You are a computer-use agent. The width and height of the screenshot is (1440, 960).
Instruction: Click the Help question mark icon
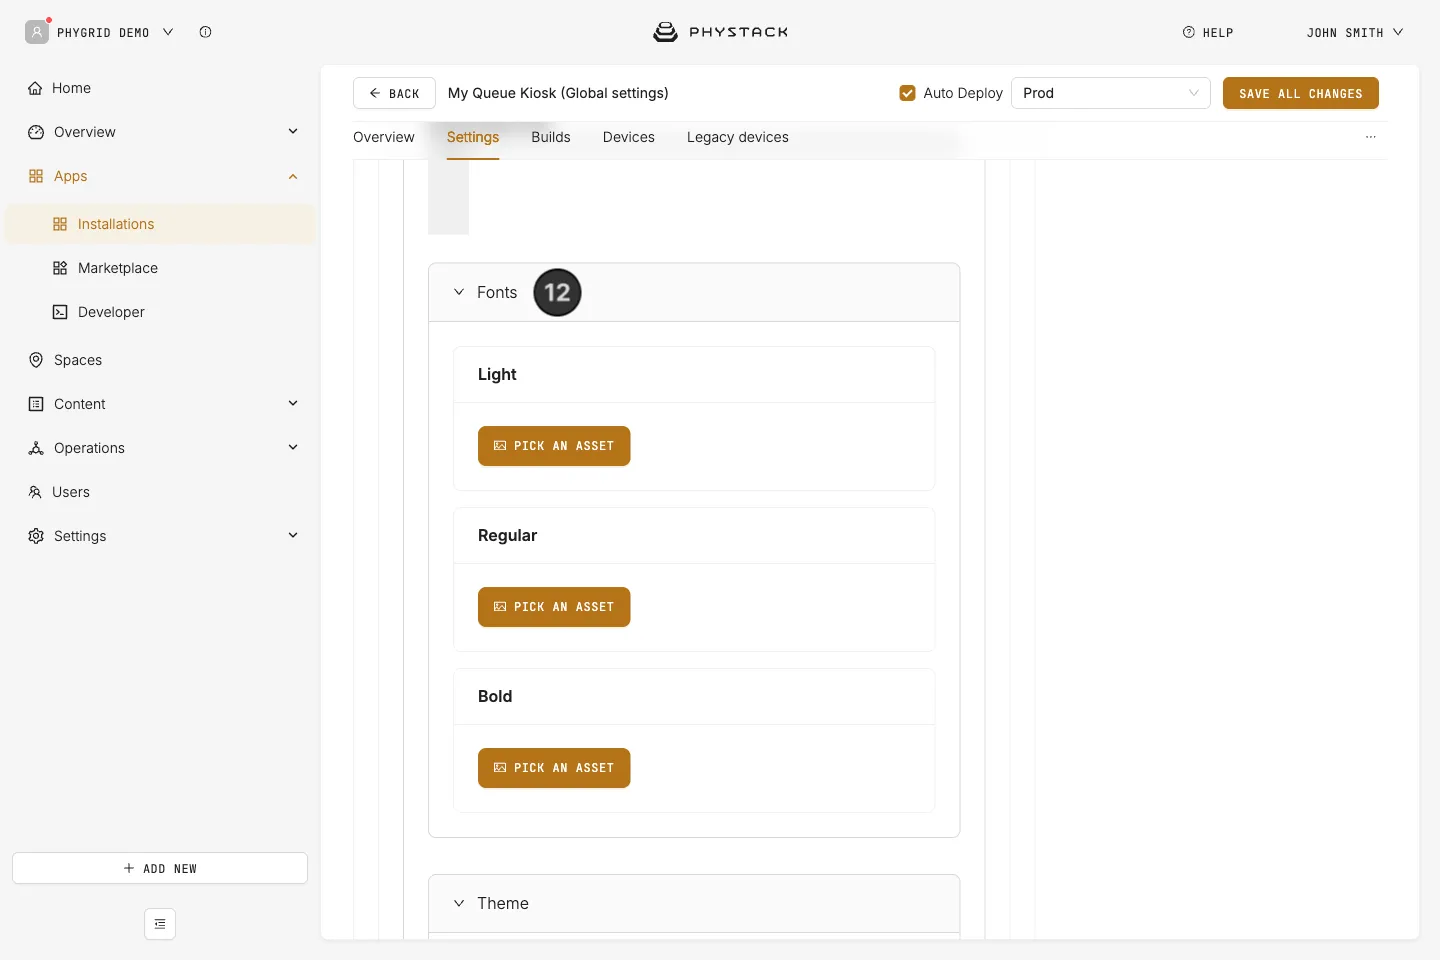(1189, 32)
